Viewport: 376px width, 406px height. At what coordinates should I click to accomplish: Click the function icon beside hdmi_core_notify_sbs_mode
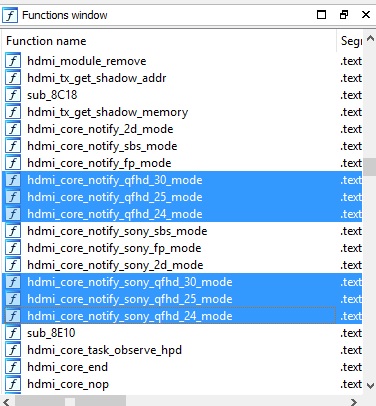coord(13,146)
